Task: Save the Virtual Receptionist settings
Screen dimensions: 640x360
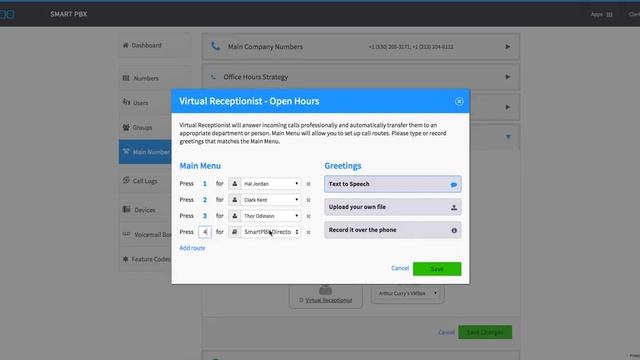Action: (437, 269)
